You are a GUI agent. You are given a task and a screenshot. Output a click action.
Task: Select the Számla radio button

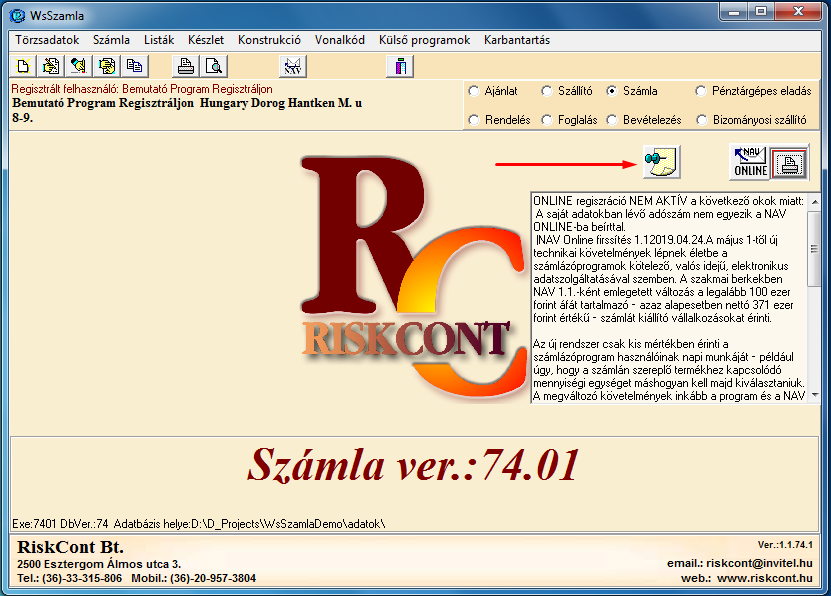pos(614,90)
